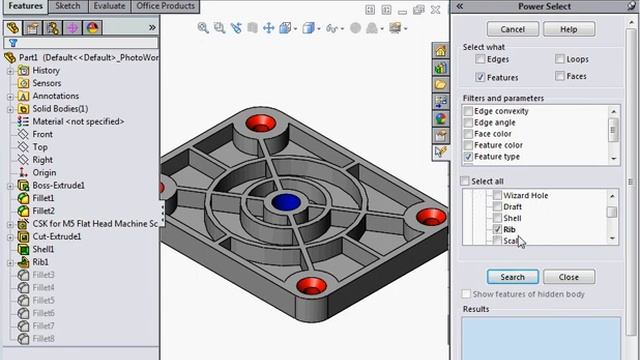Image resolution: width=640 pixels, height=360 pixels.
Task: Open the ConfigurationManager tab icon
Action: 53,28
